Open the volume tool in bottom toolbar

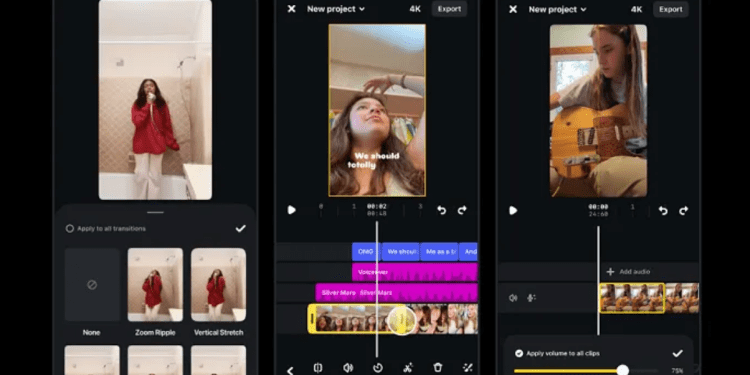click(348, 367)
